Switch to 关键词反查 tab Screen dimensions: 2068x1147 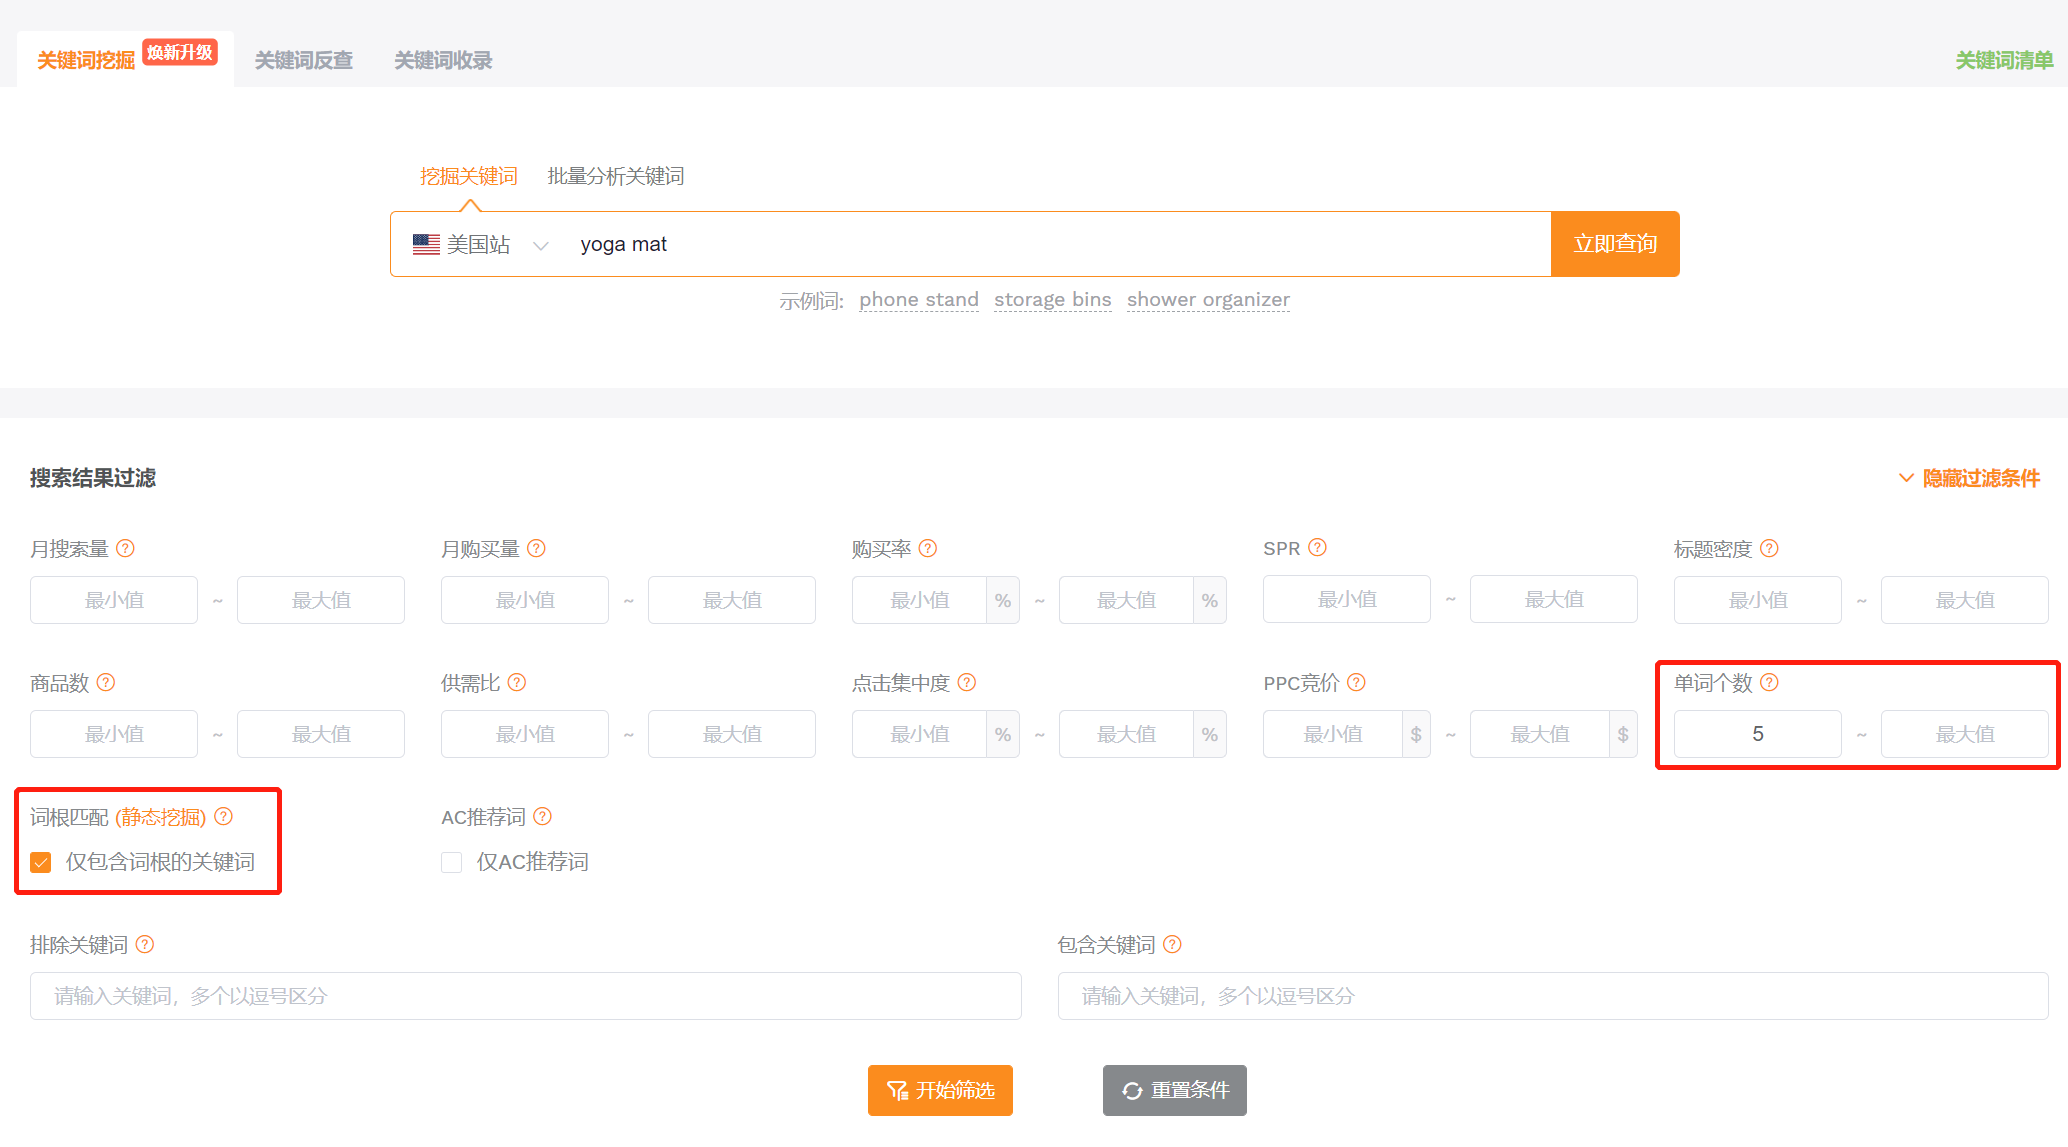[x=303, y=60]
